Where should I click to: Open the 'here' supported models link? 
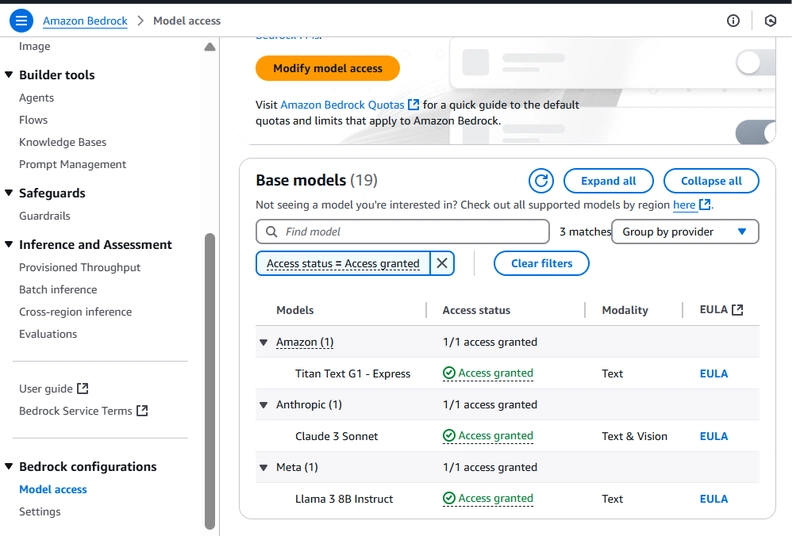point(684,205)
